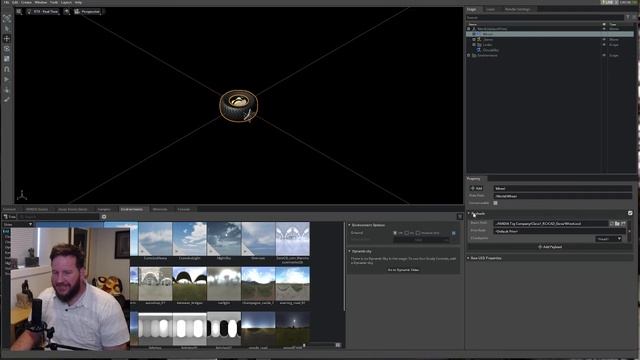This screenshot has height=360, width=640.
Task: Click the Add button in Property panel
Action: coord(476,188)
